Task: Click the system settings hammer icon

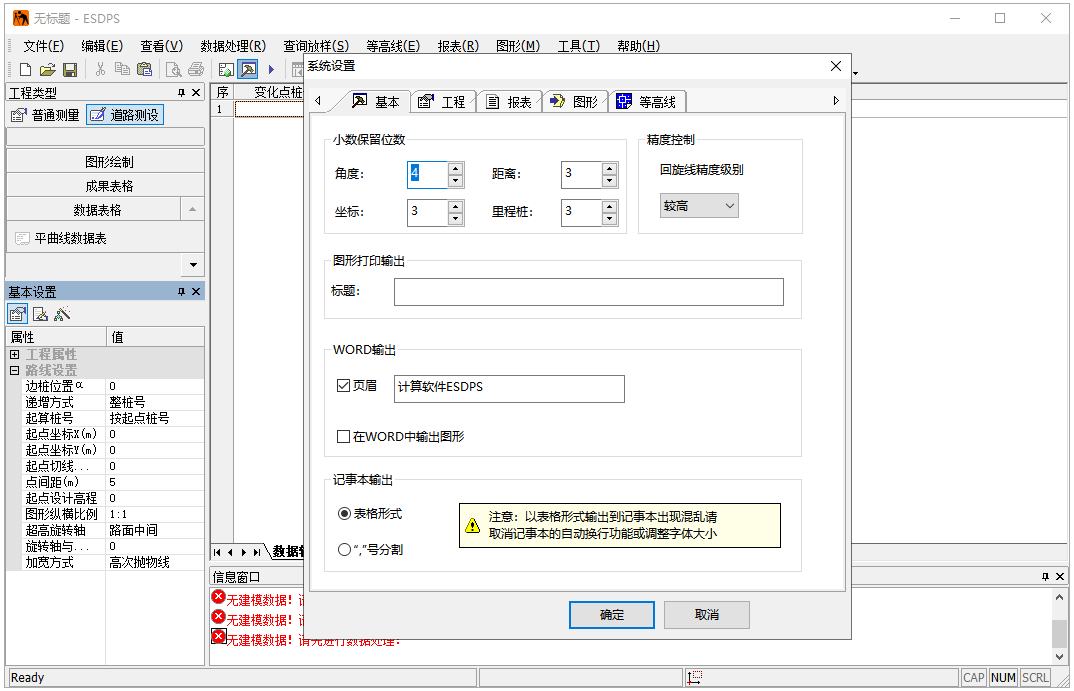Action: tap(248, 69)
